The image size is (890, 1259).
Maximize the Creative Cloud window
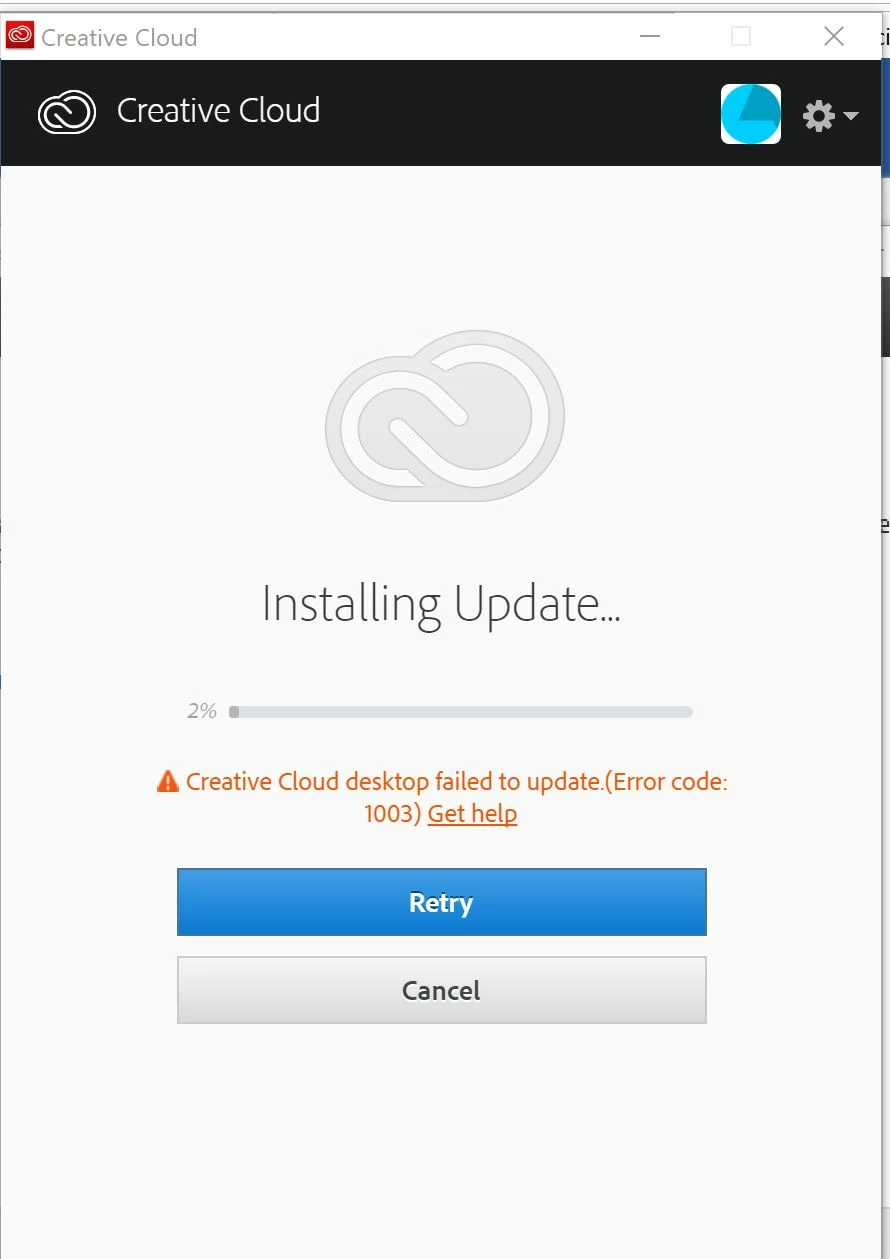pos(741,37)
